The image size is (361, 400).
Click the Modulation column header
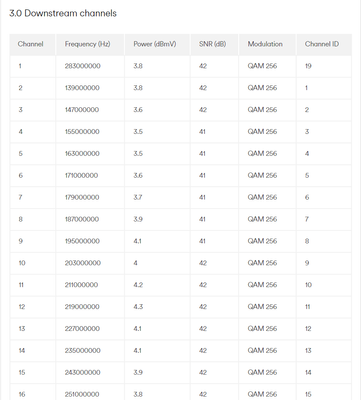(265, 44)
